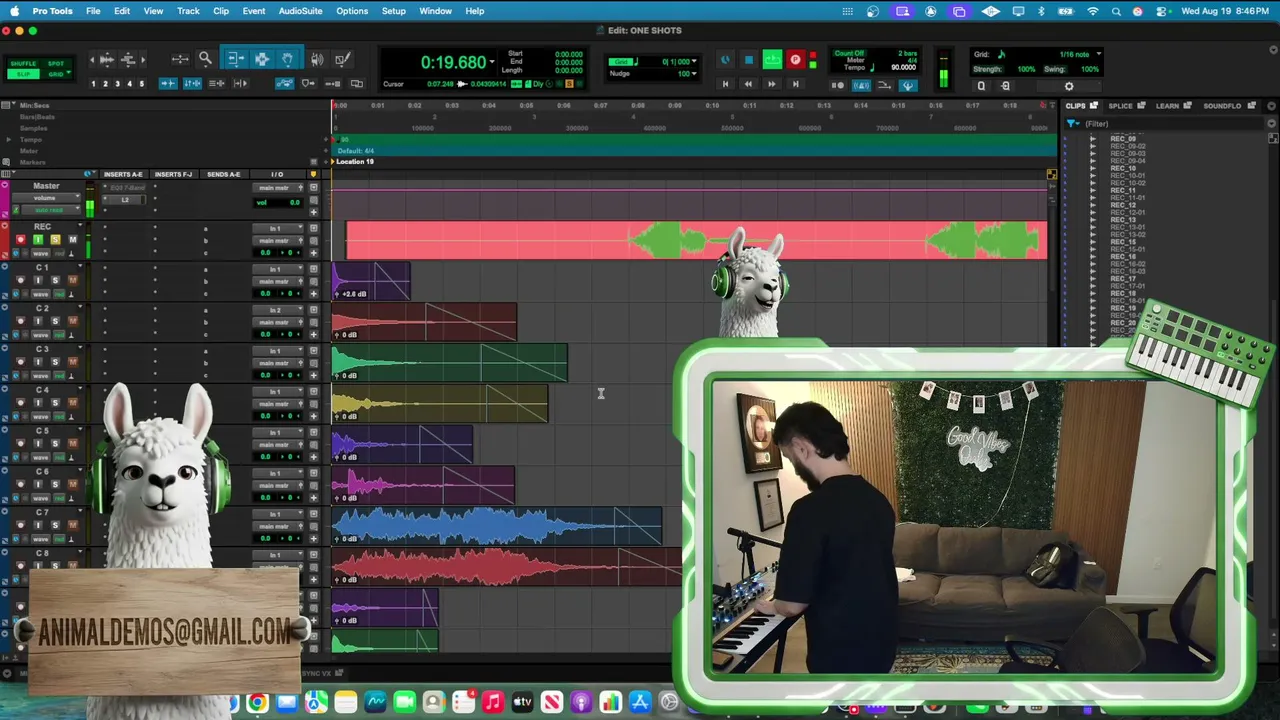
Task: Open the Track menu
Action: [188, 11]
